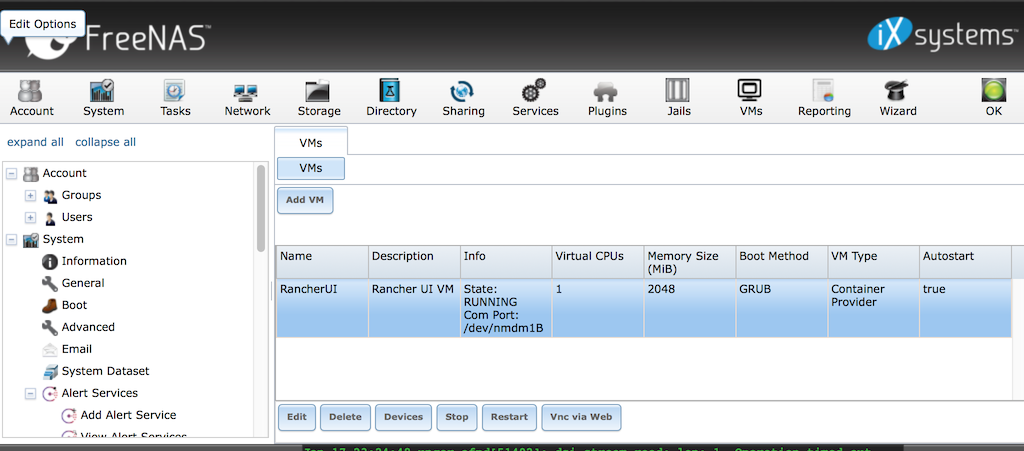Open the Jails toolbar icon
The image size is (1024, 451).
[679, 98]
